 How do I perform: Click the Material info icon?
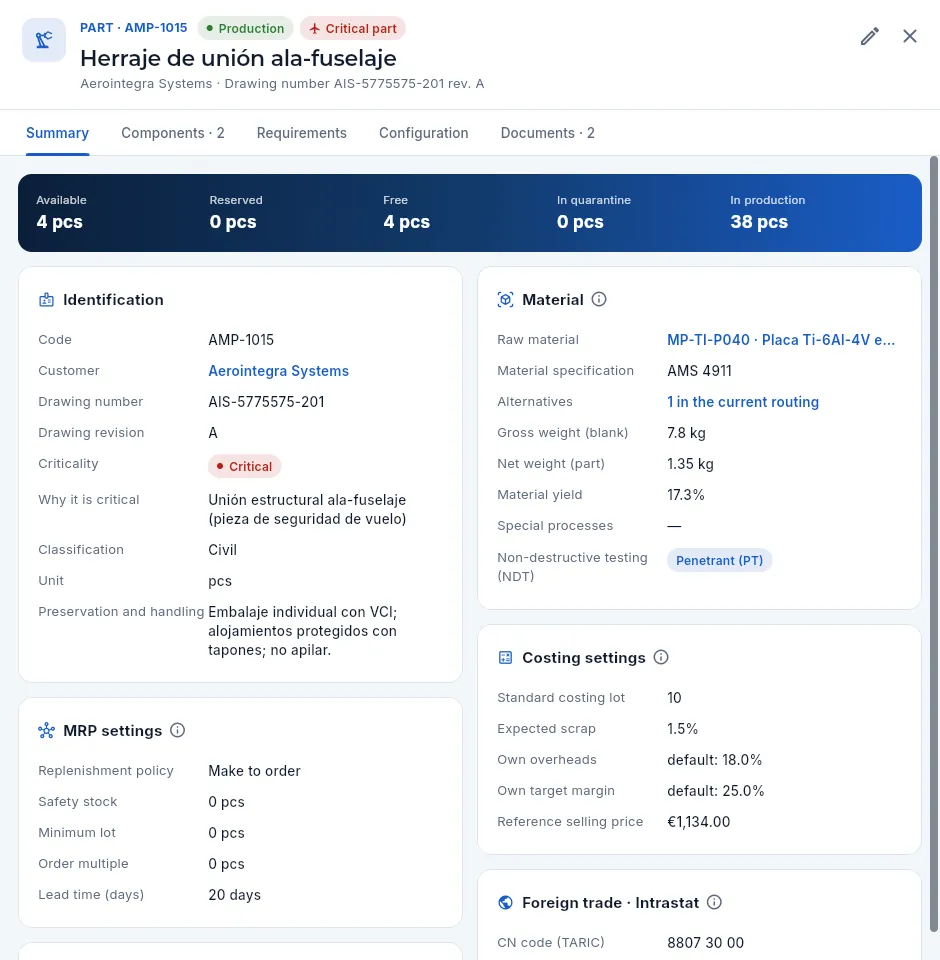599,299
